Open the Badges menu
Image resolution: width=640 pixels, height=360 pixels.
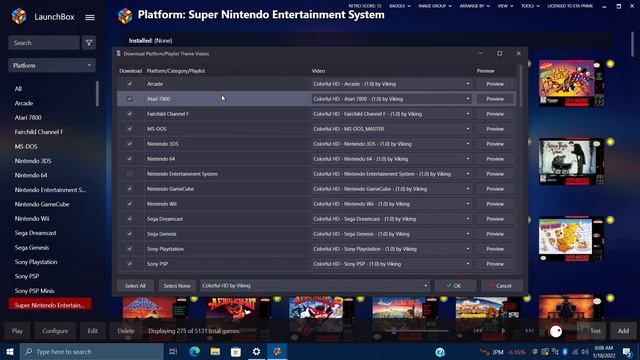pos(400,6)
